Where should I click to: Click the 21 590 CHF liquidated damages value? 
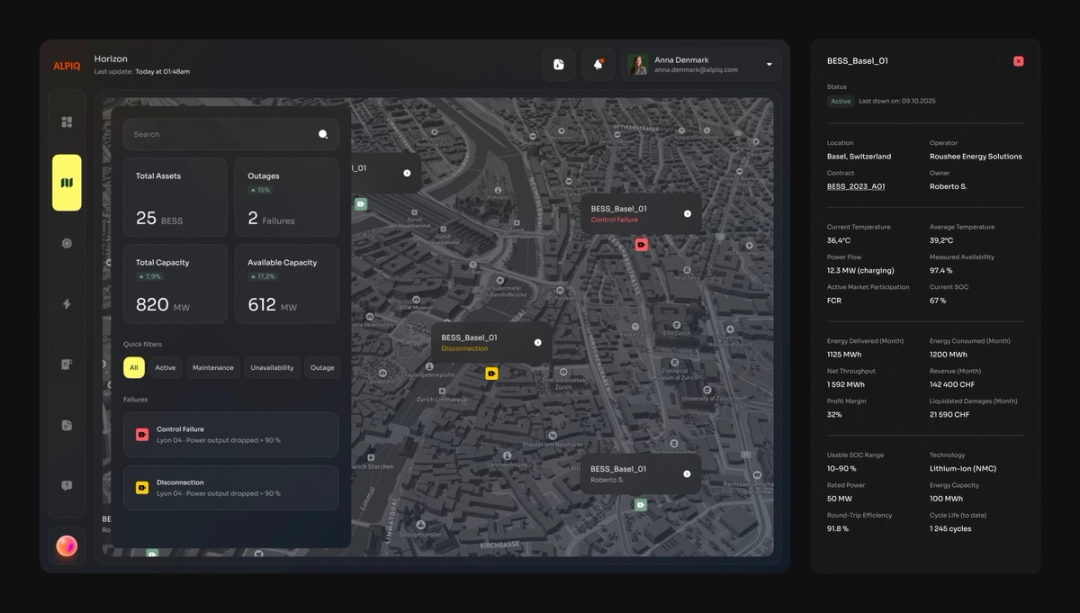pyautogui.click(x=949, y=415)
